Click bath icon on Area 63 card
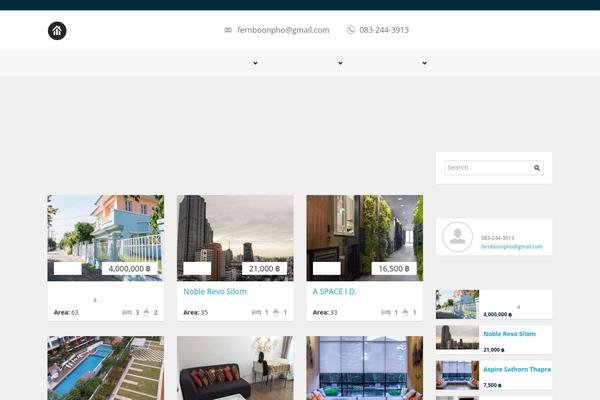 click(x=146, y=313)
